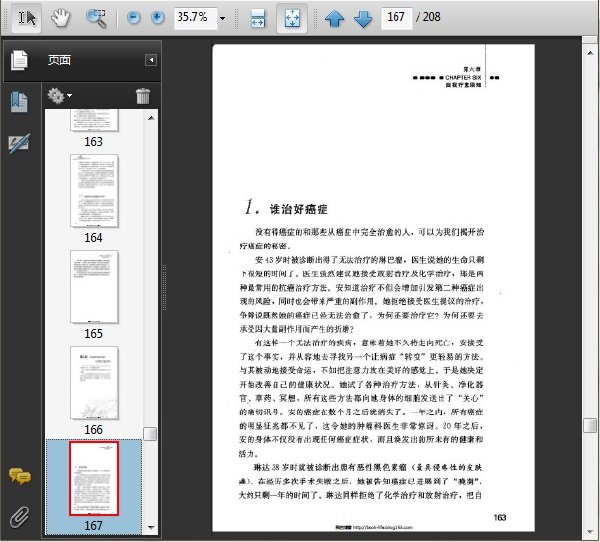Edit the 35.7% zoom level field
Screen dimensions: 600x542
[195, 17]
